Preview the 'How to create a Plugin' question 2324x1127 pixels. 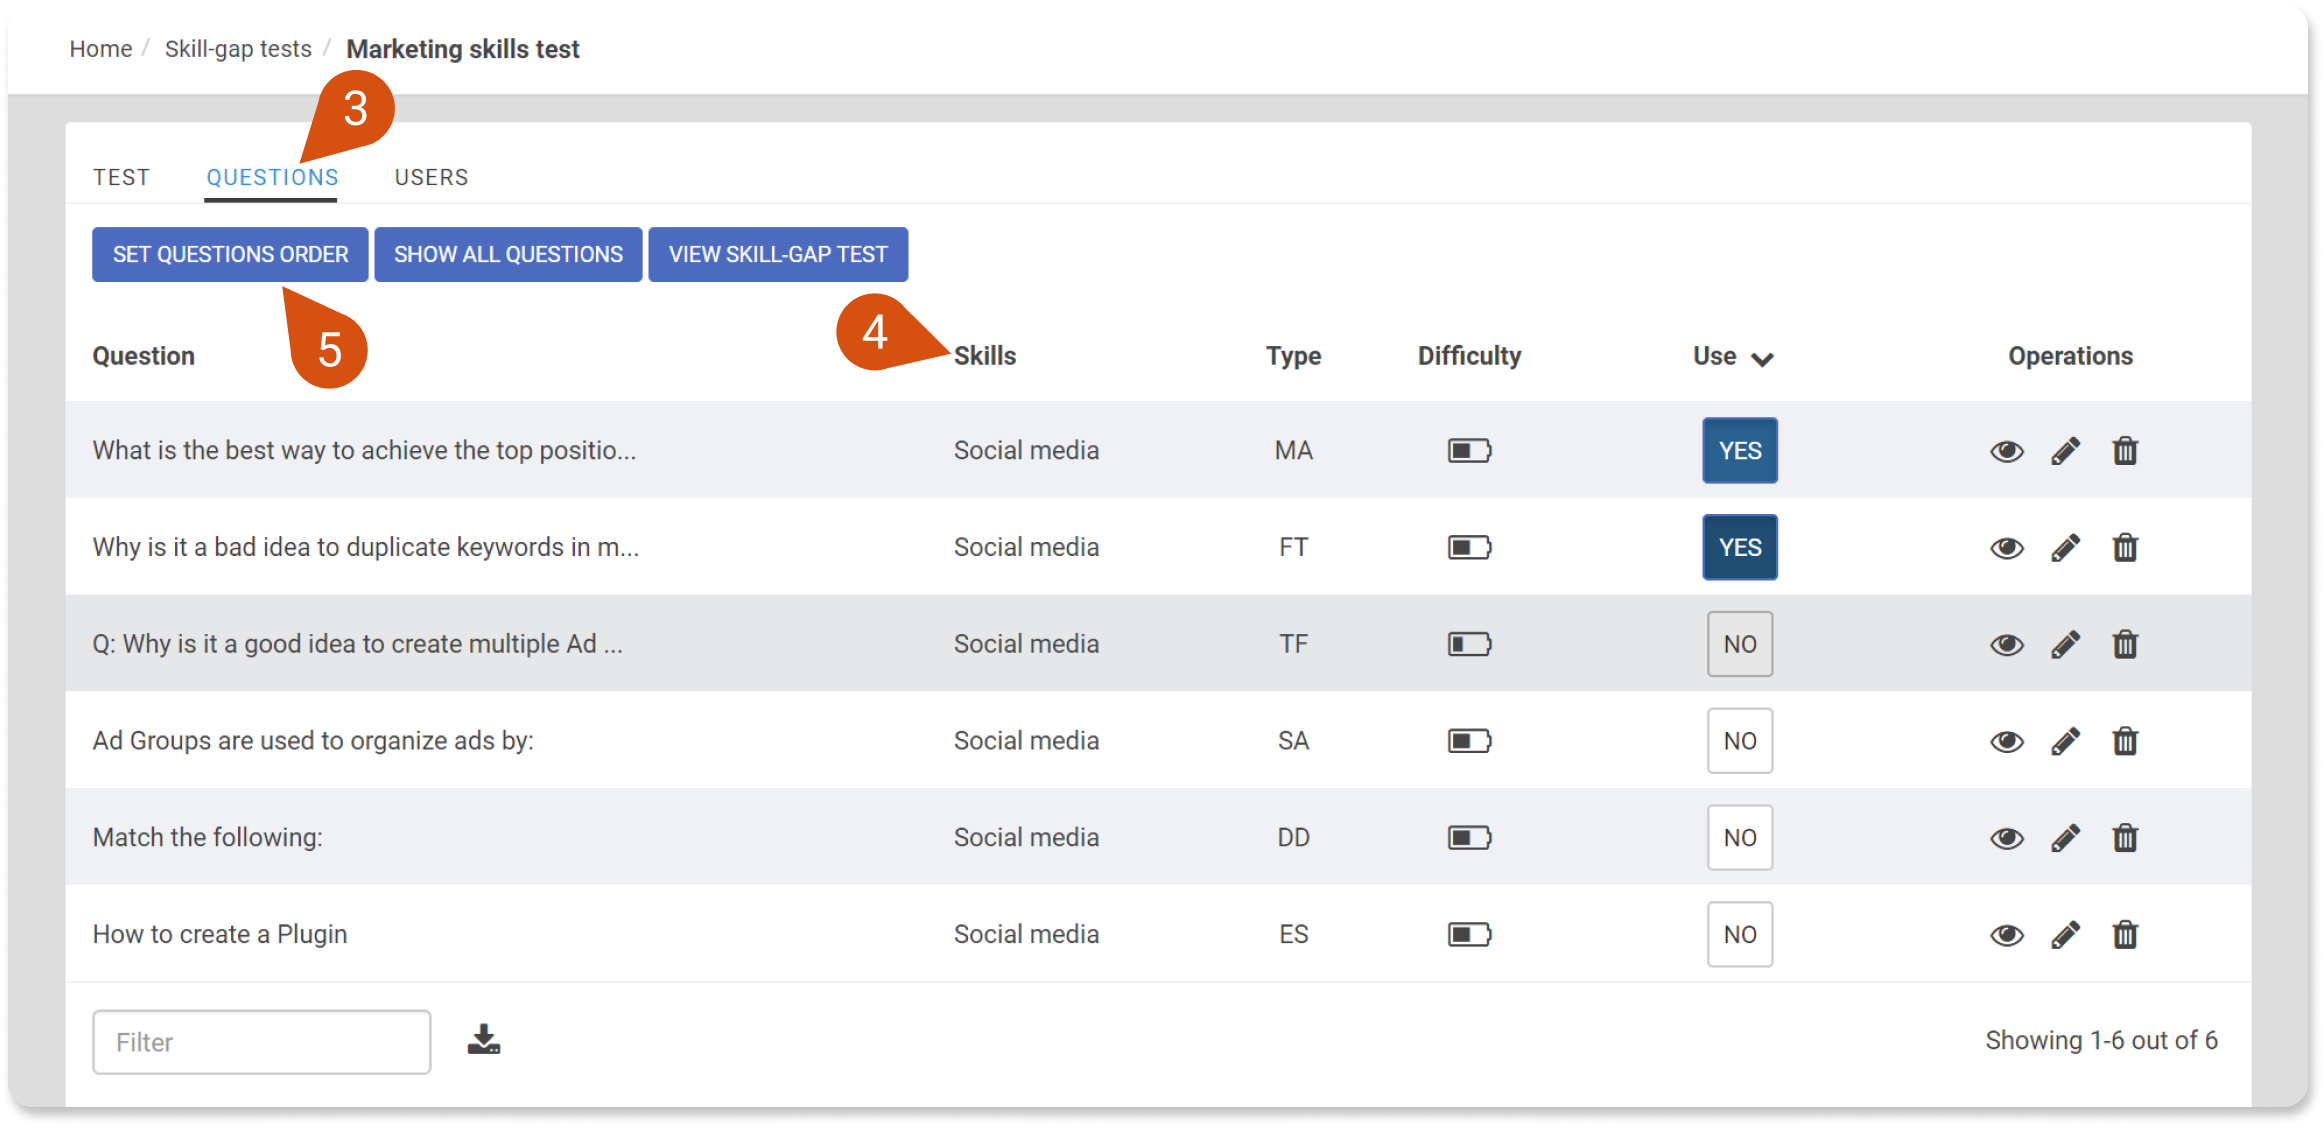coord(2006,935)
